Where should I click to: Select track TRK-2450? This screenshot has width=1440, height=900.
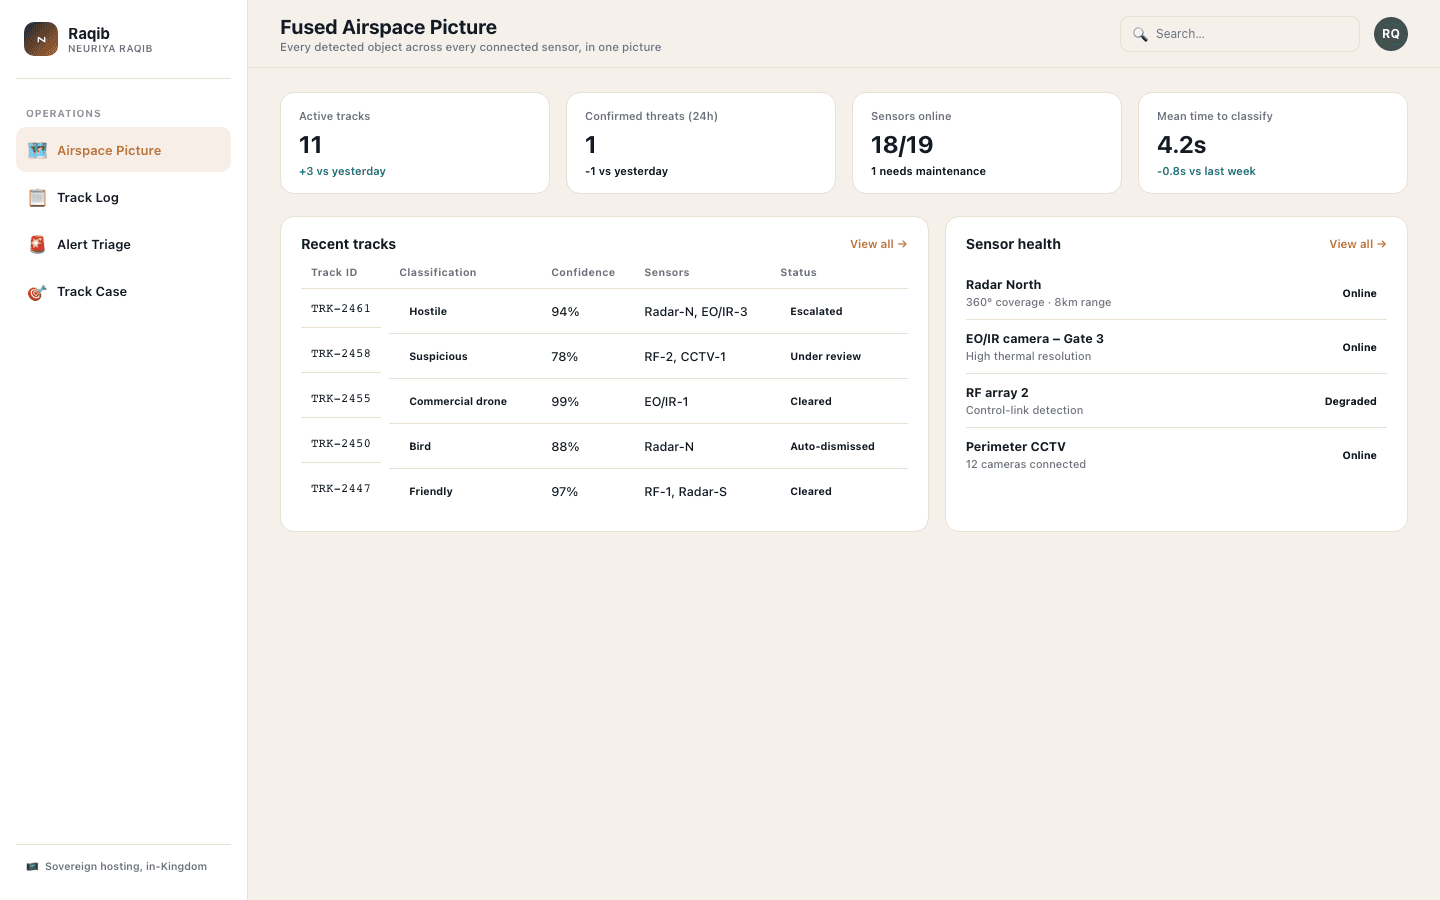341,444
